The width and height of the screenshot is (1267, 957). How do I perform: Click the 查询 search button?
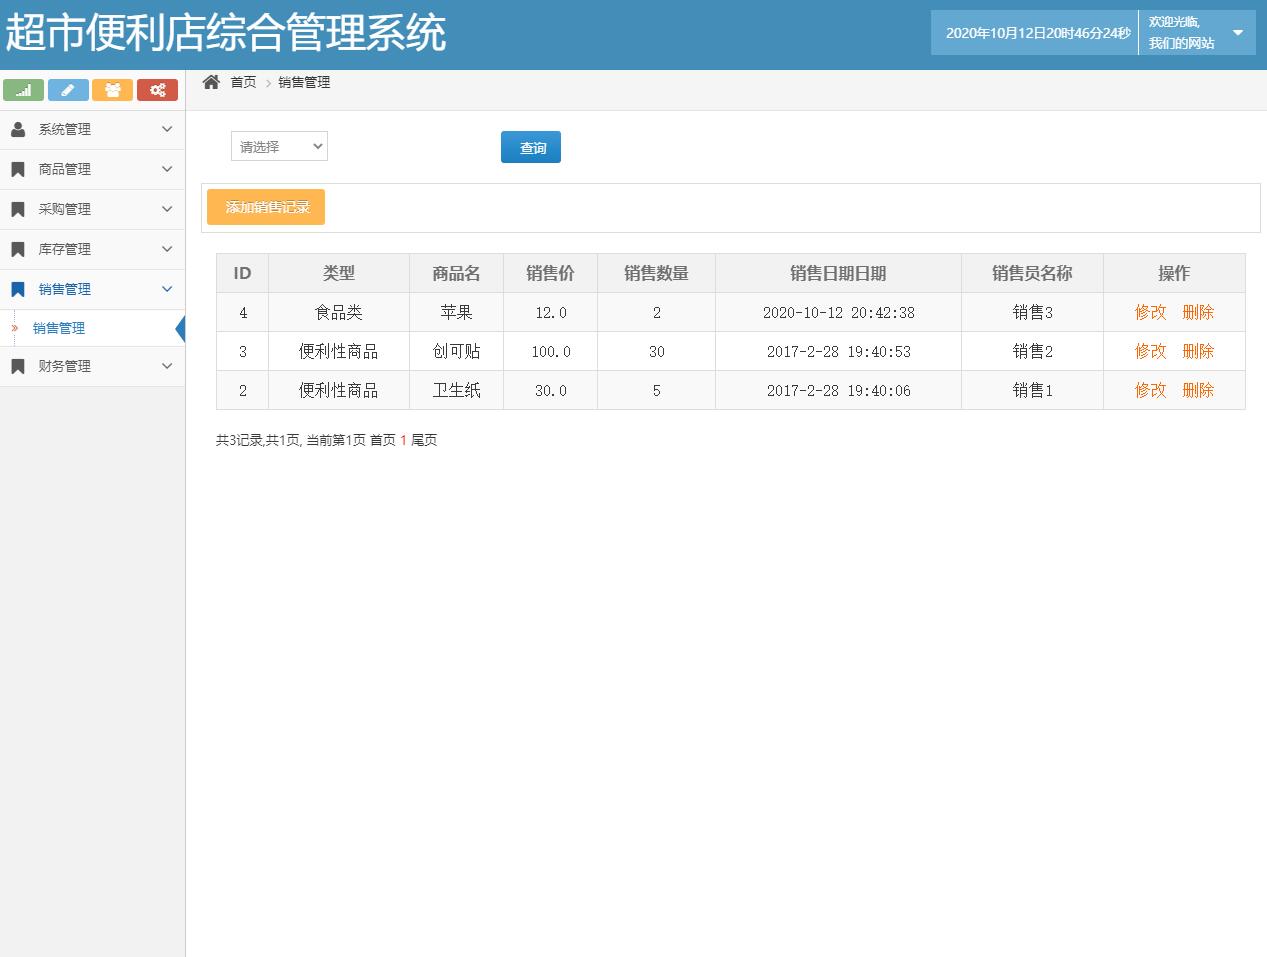pyautogui.click(x=530, y=146)
